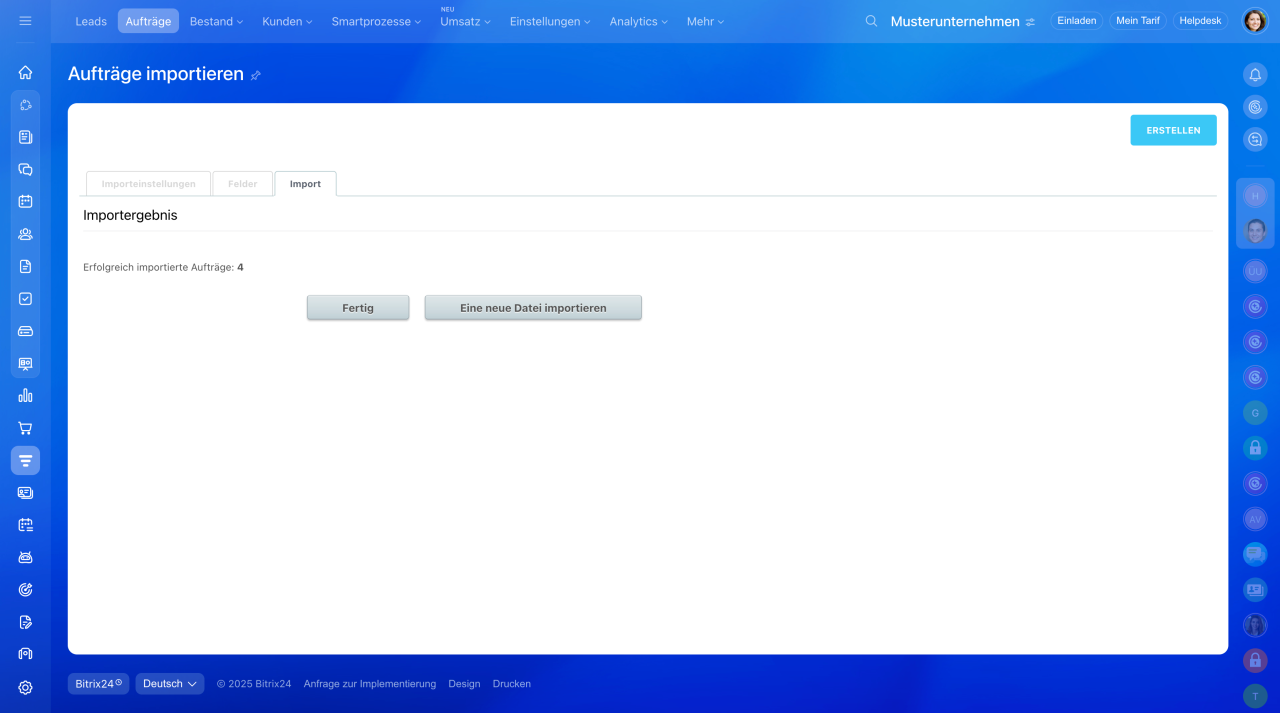
Task: Expand the Smartprozesse dropdown menu
Action: click(x=376, y=21)
